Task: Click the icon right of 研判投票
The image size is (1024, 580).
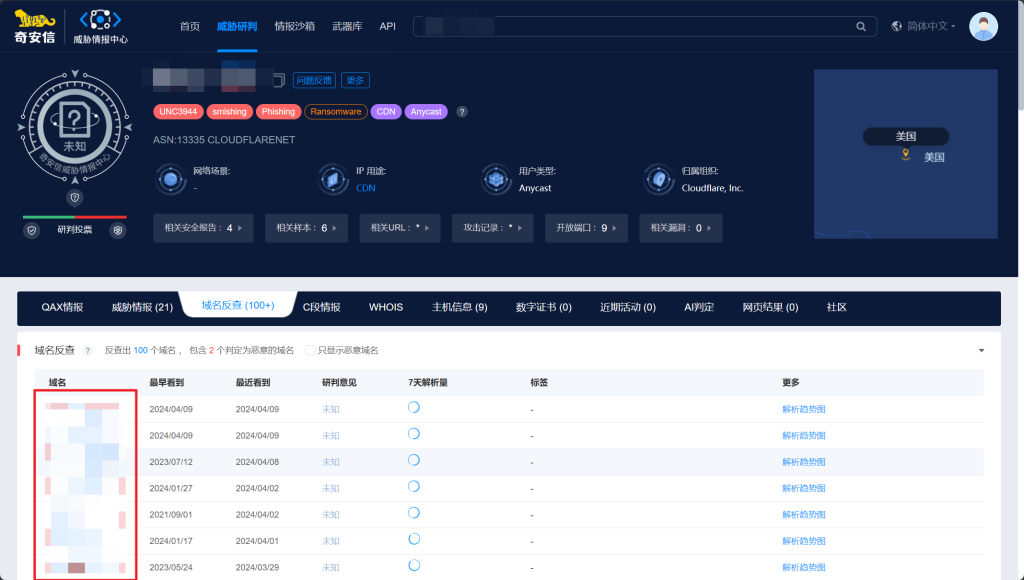Action: point(118,230)
